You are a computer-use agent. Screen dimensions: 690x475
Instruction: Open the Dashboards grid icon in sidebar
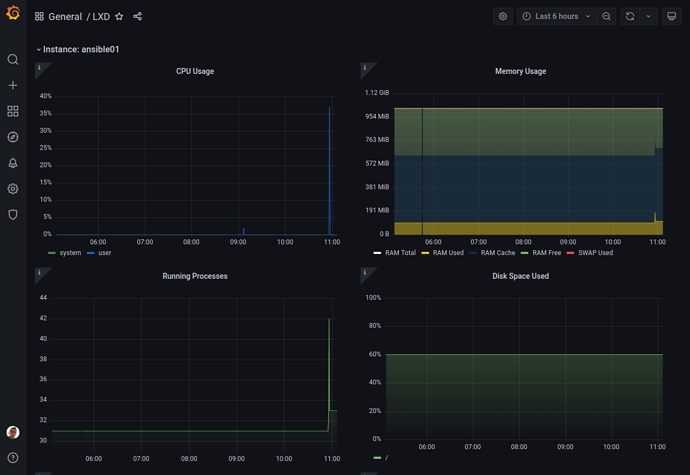coord(13,111)
